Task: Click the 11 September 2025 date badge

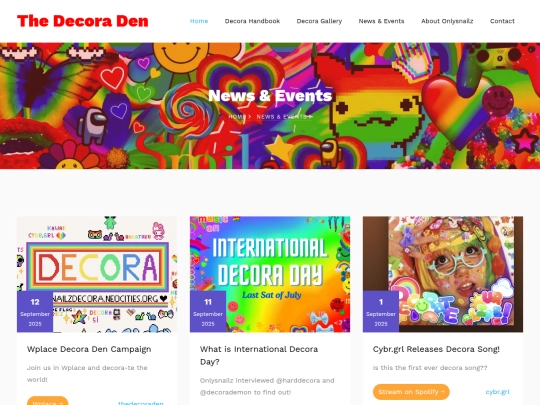Action: tap(208, 312)
